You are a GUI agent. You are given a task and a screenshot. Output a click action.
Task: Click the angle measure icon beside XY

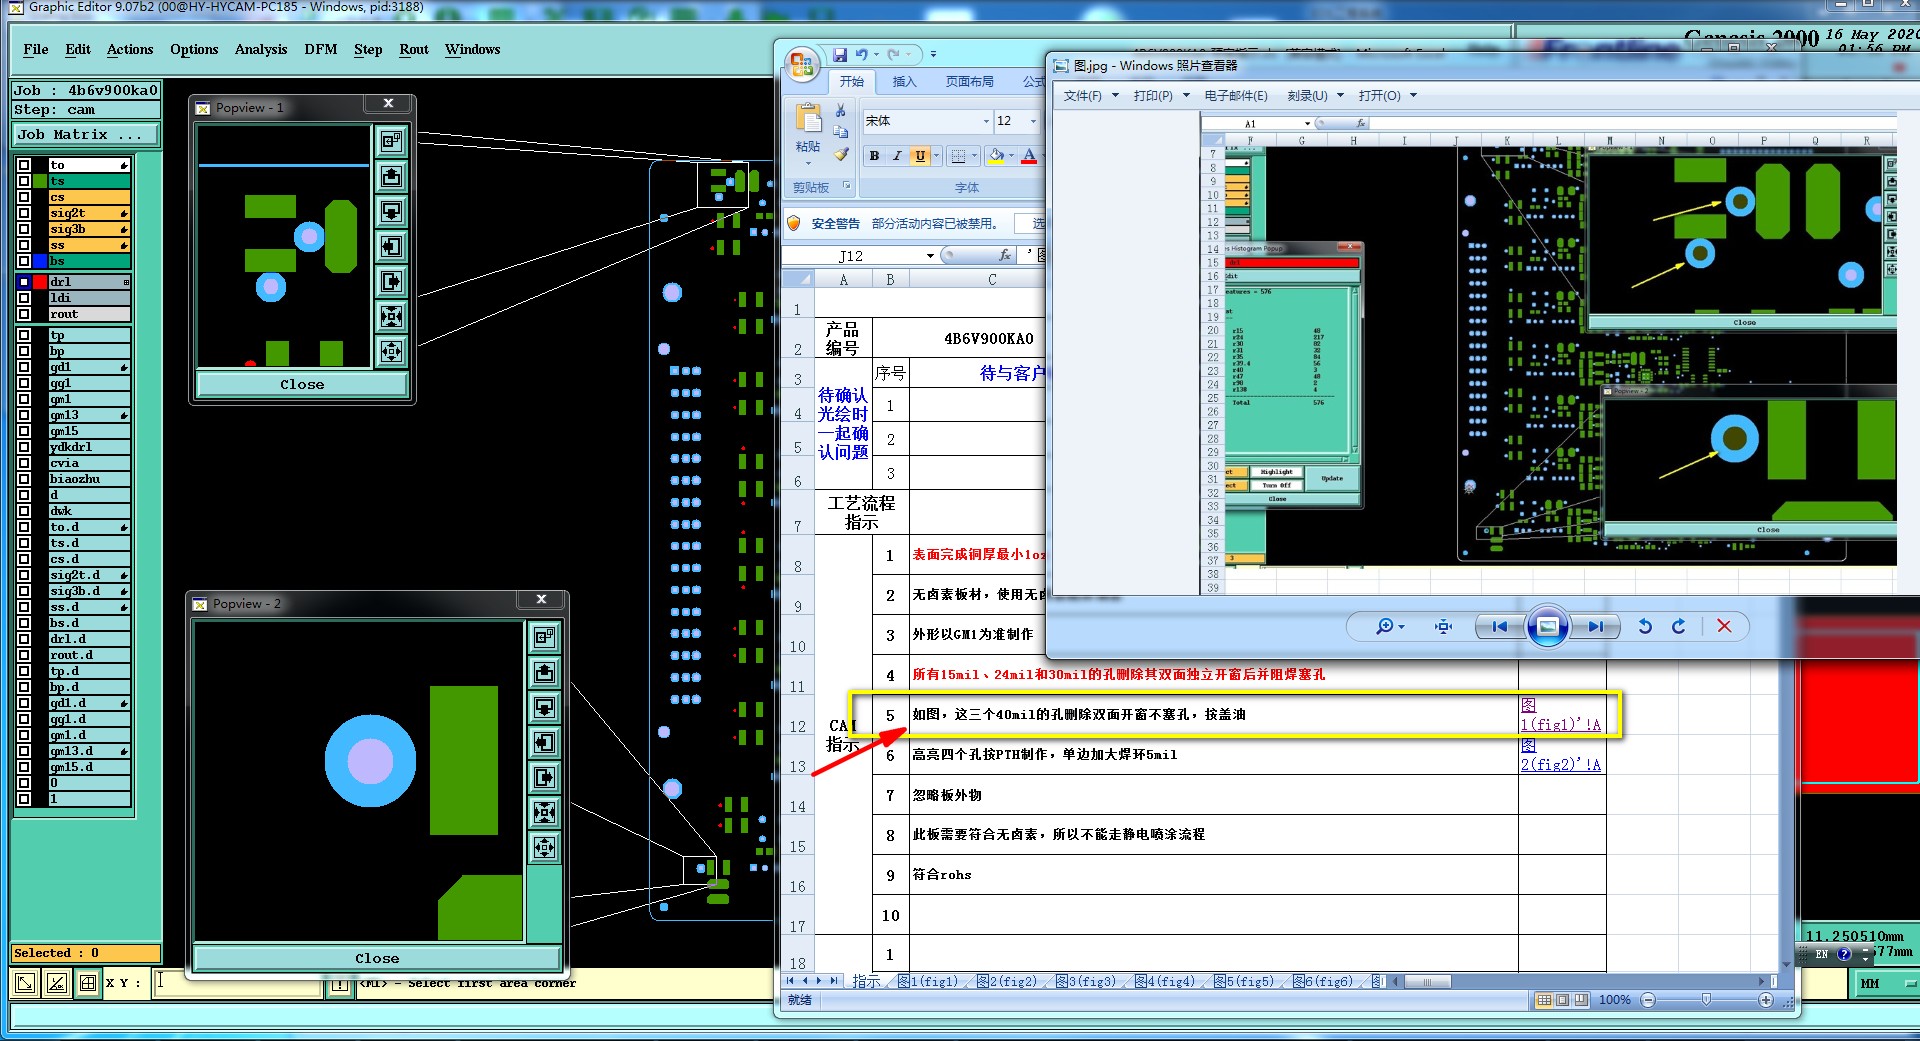(57, 983)
